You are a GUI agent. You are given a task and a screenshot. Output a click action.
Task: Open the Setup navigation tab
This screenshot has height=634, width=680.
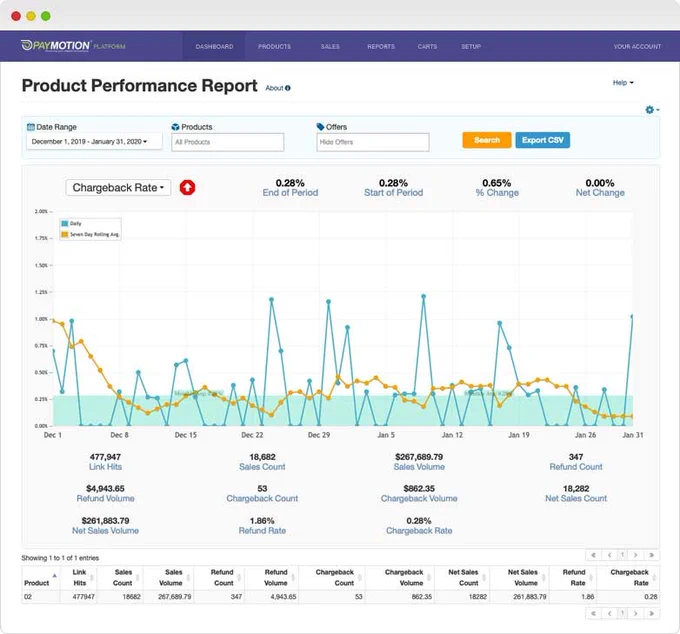tap(471, 46)
